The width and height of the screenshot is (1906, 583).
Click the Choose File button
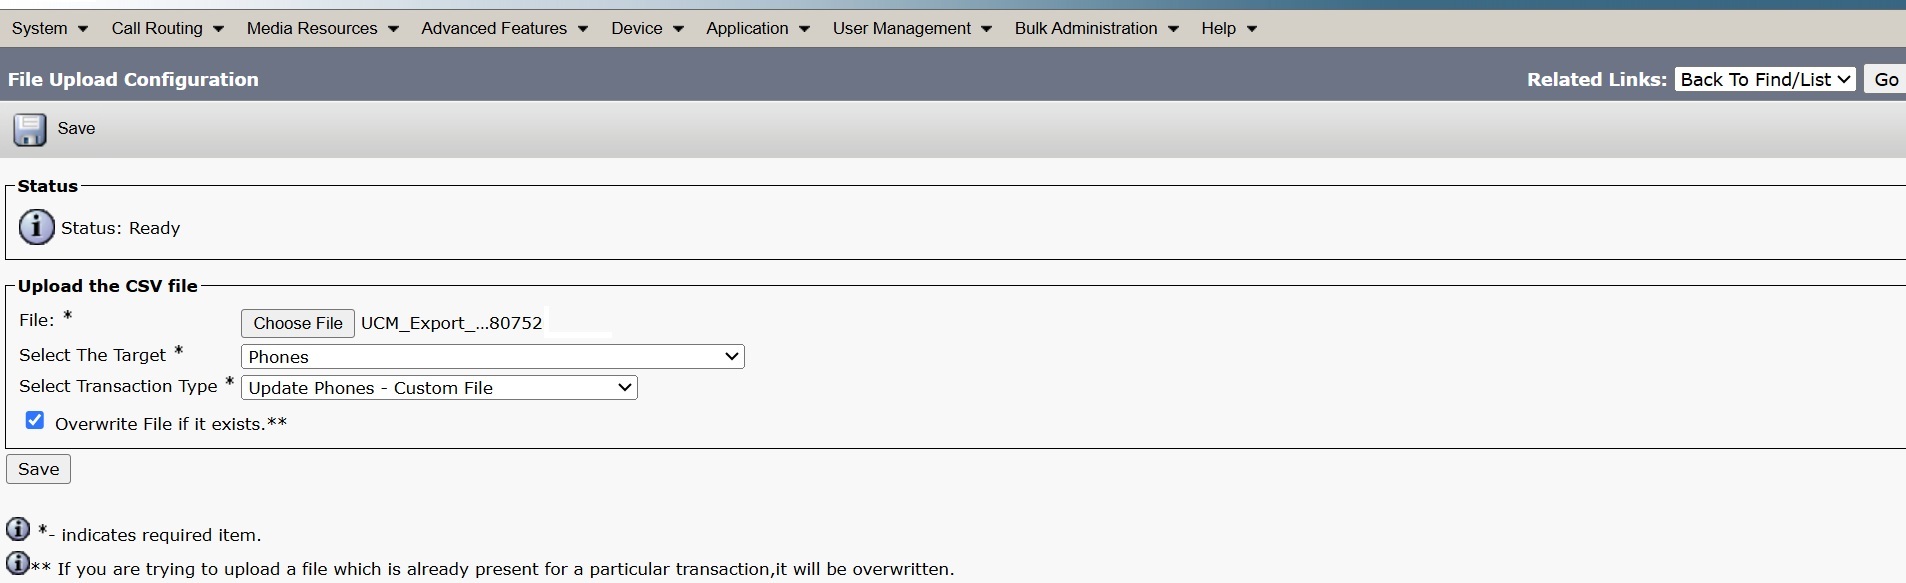(x=298, y=323)
